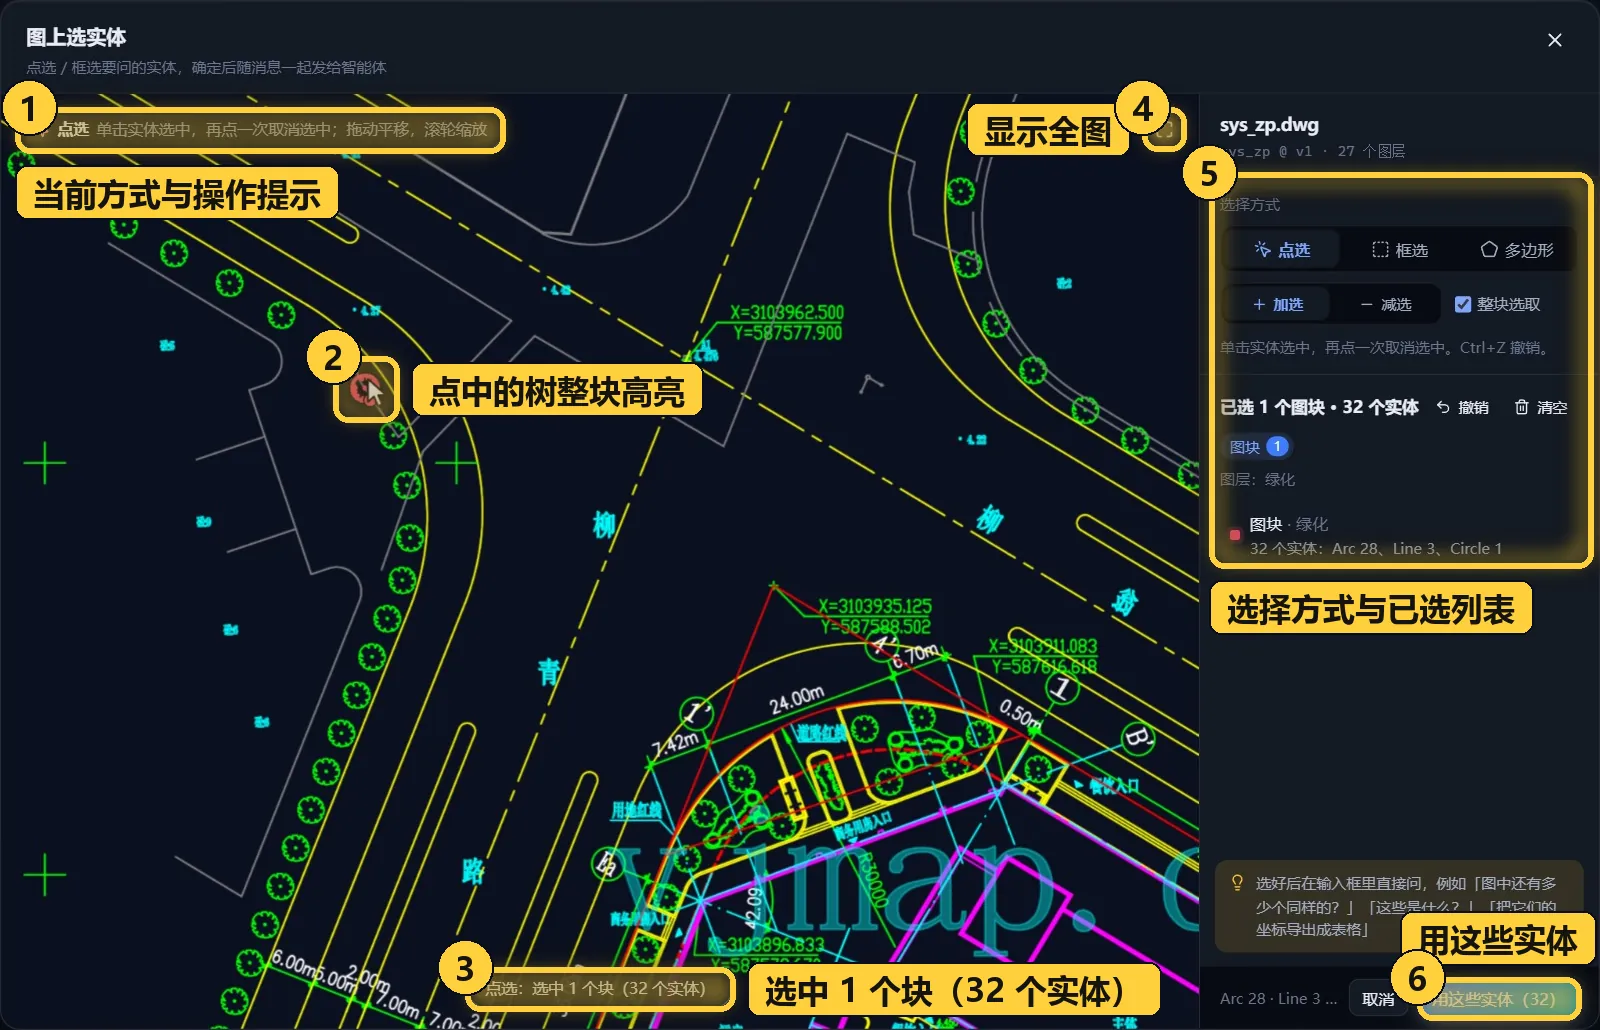Clear all selections with 清空
This screenshot has width=1600, height=1030.
click(1541, 407)
